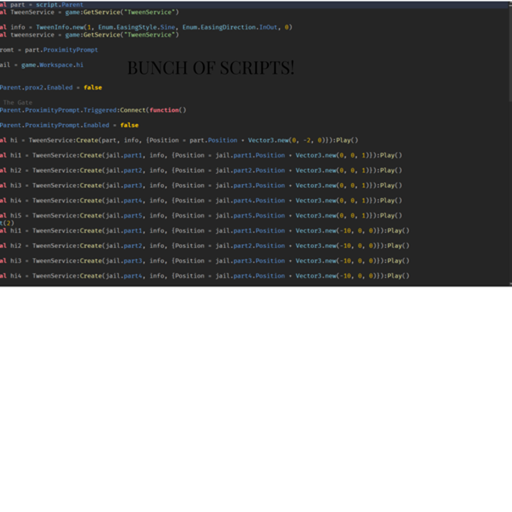
Task: Click the false value after ProximityPrompt.Enabled
Action: click(x=129, y=125)
